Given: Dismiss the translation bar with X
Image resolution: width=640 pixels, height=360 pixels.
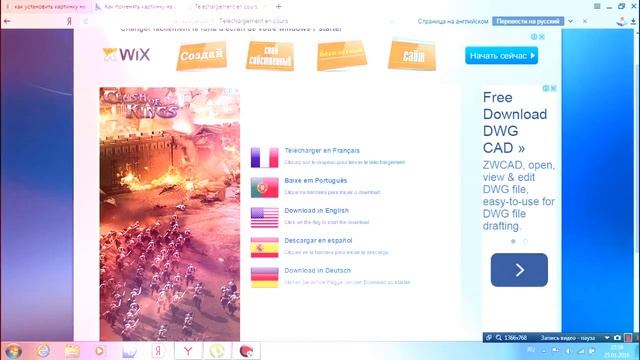Looking at the screenshot, I should click(585, 21).
